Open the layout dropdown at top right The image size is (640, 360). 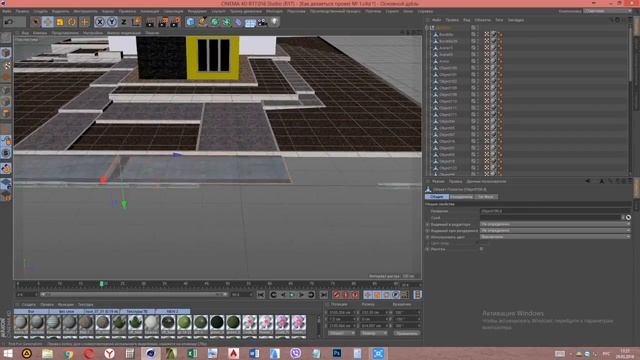(607, 11)
